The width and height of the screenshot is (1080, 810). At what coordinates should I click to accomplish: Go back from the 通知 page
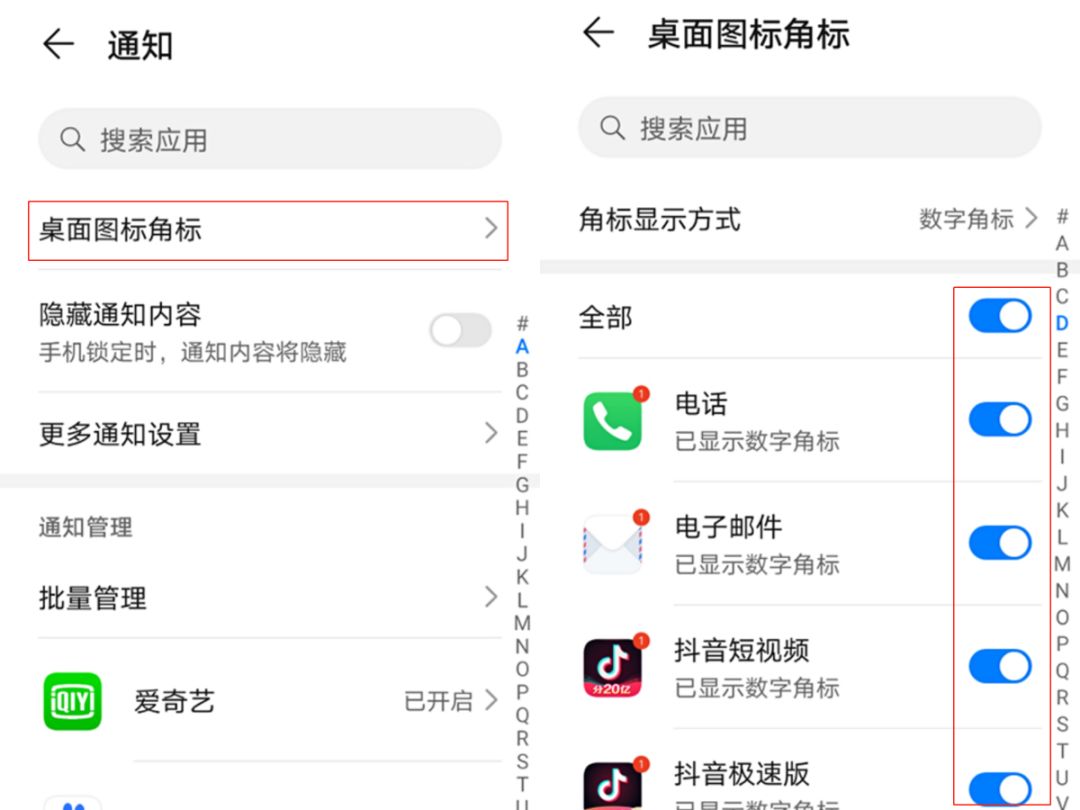click(59, 45)
